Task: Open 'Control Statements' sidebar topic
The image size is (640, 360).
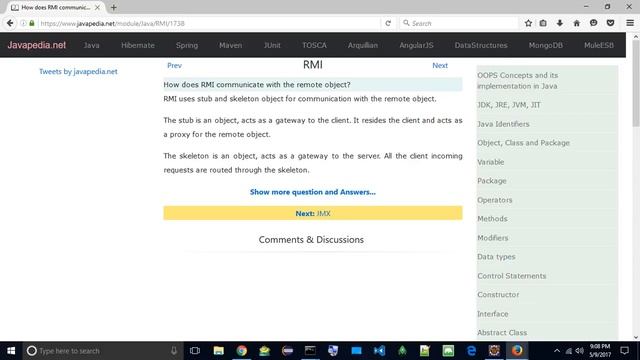Action: click(x=511, y=276)
